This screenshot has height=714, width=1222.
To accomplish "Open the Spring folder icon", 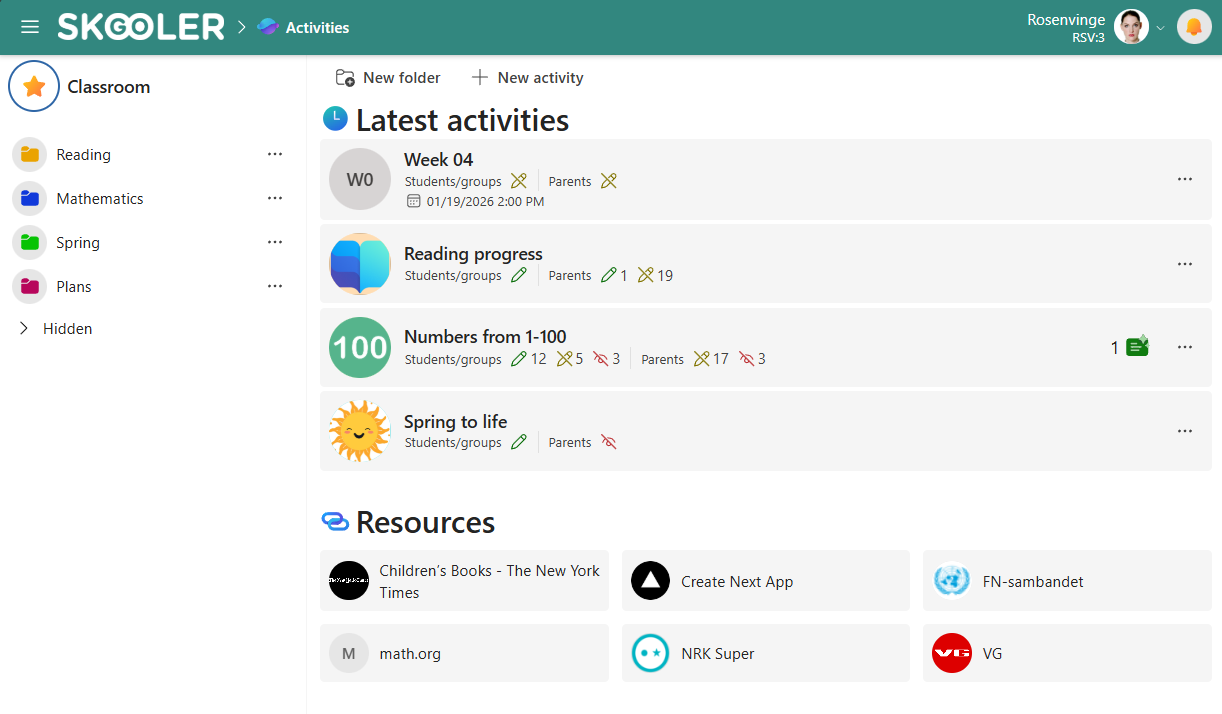I will coord(30,243).
